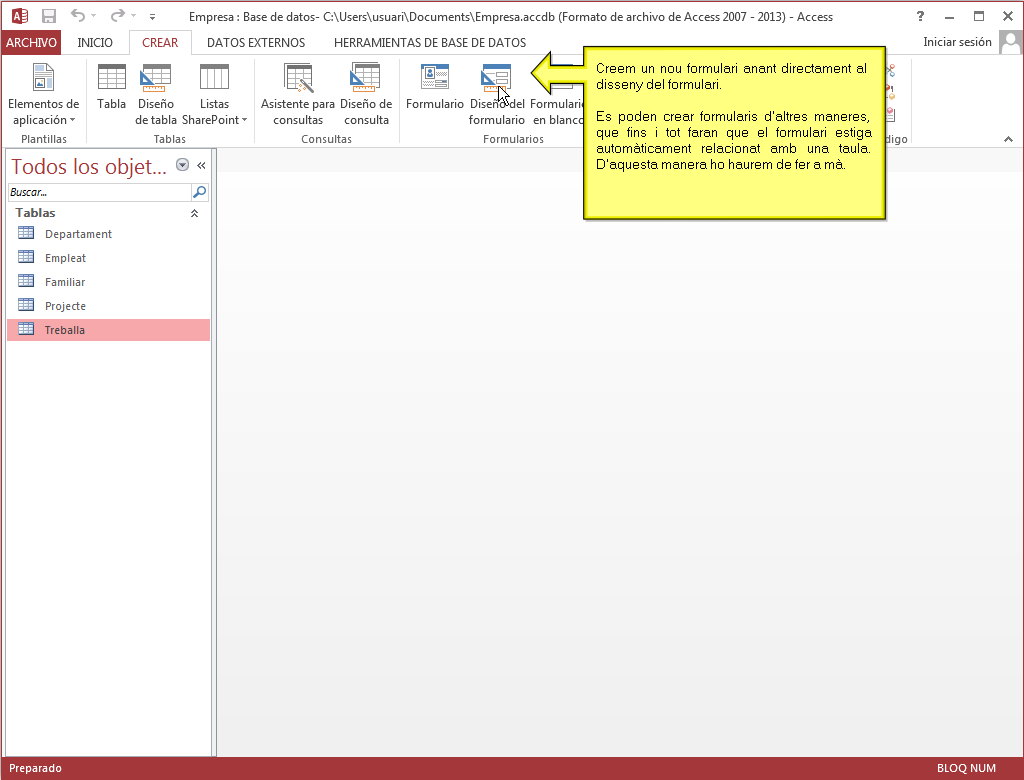
Task: Select the Departament table
Action: coord(108,234)
